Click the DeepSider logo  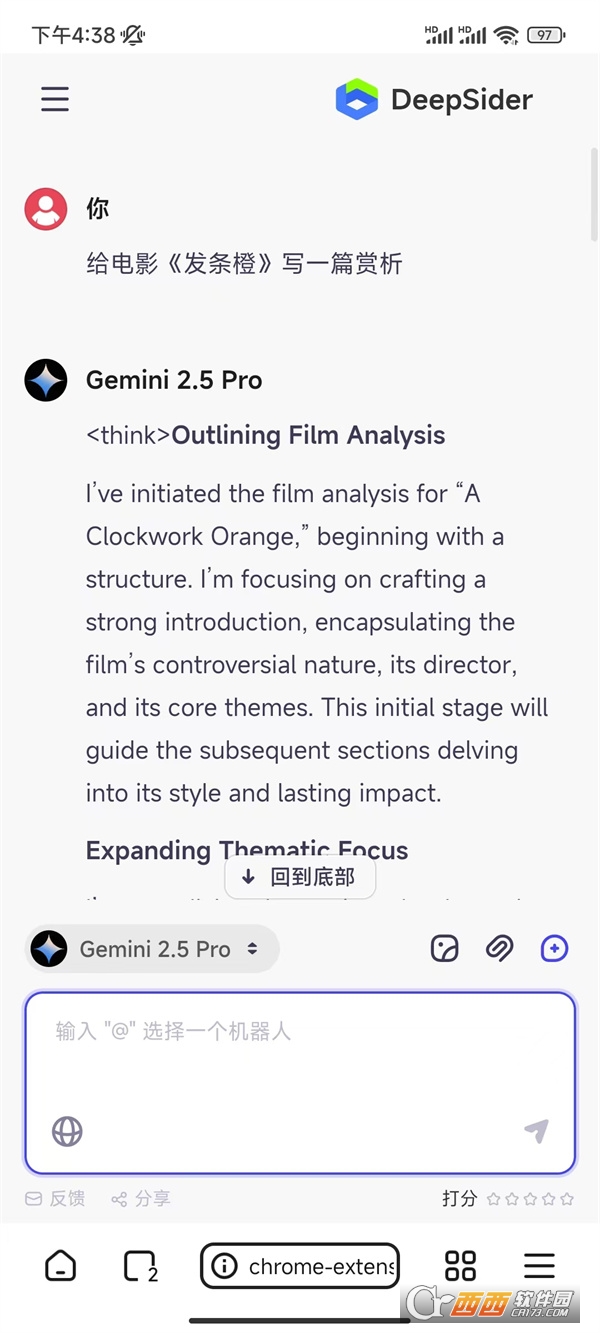coord(434,99)
